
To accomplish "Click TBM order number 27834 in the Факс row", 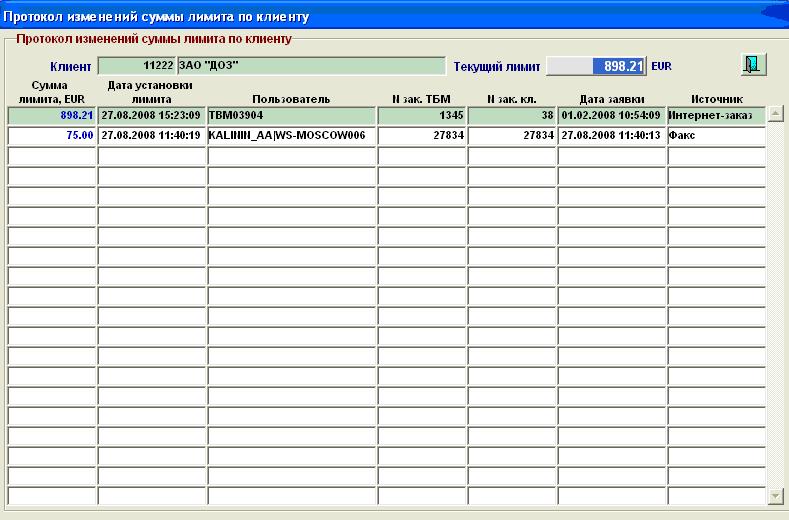I will [x=422, y=135].
